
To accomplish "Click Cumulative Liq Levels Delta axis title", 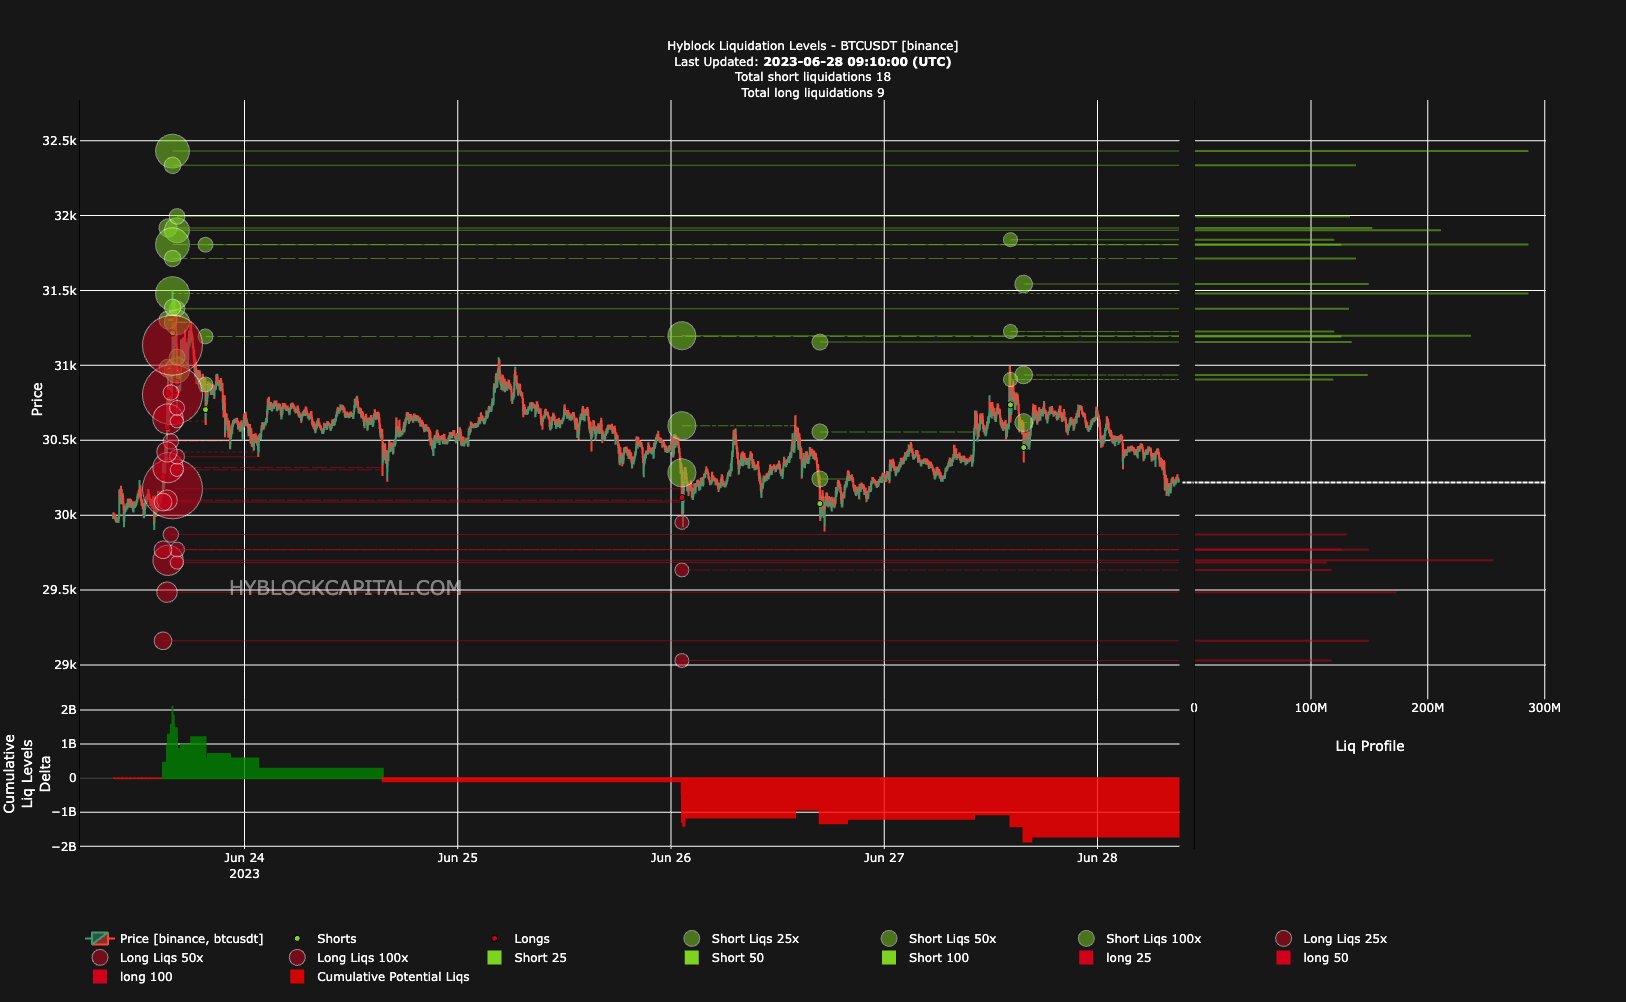I will (27, 774).
